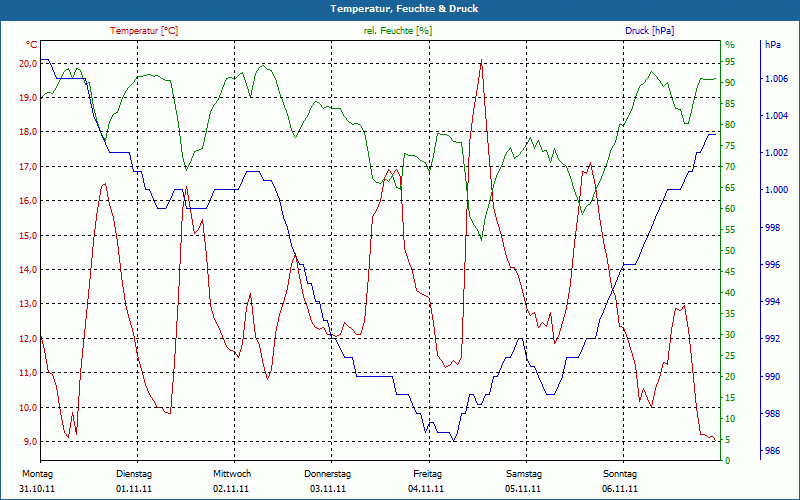The height and width of the screenshot is (500, 800).
Task: Click the 65 humidity axis value
Action: tap(730, 188)
